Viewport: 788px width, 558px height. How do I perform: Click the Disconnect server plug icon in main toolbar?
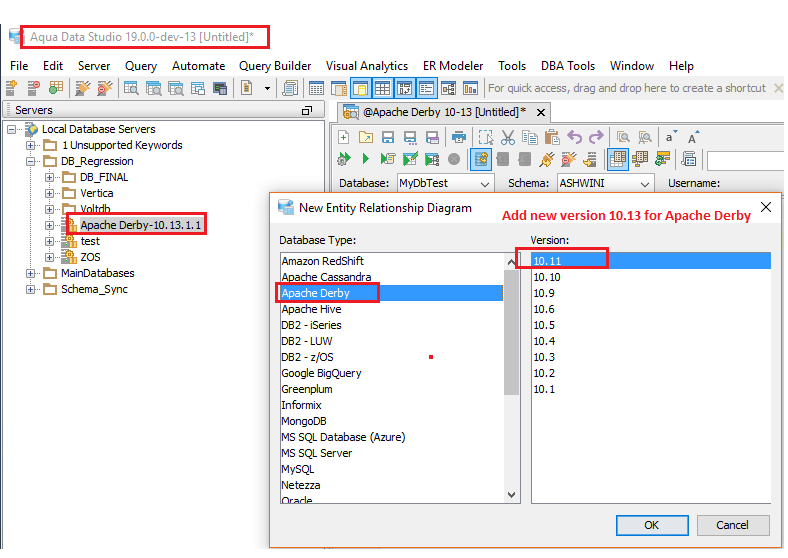(x=105, y=88)
